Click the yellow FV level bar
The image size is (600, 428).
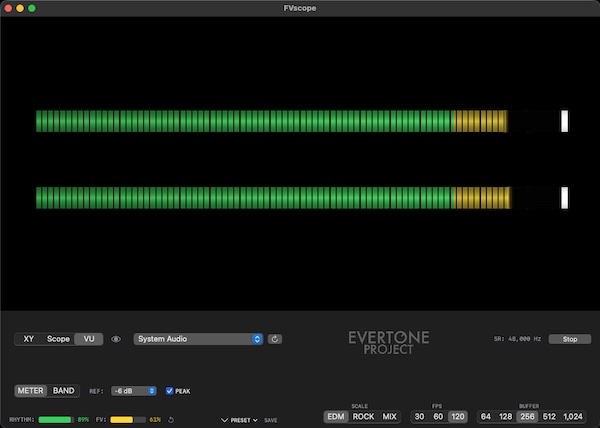pyautogui.click(x=128, y=420)
